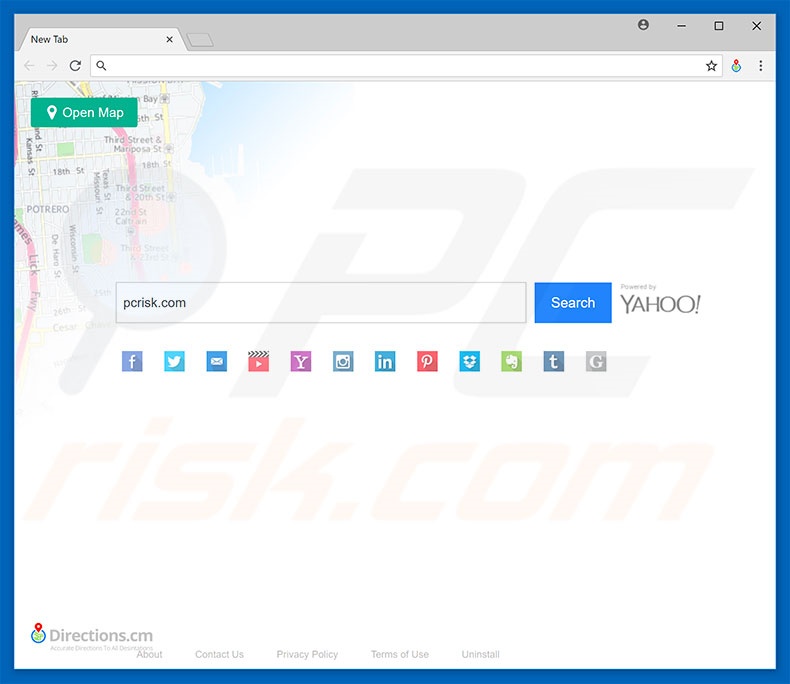Viewport: 790px width, 684px height.
Task: Open the Evernote shortcut icon
Action: [511, 362]
